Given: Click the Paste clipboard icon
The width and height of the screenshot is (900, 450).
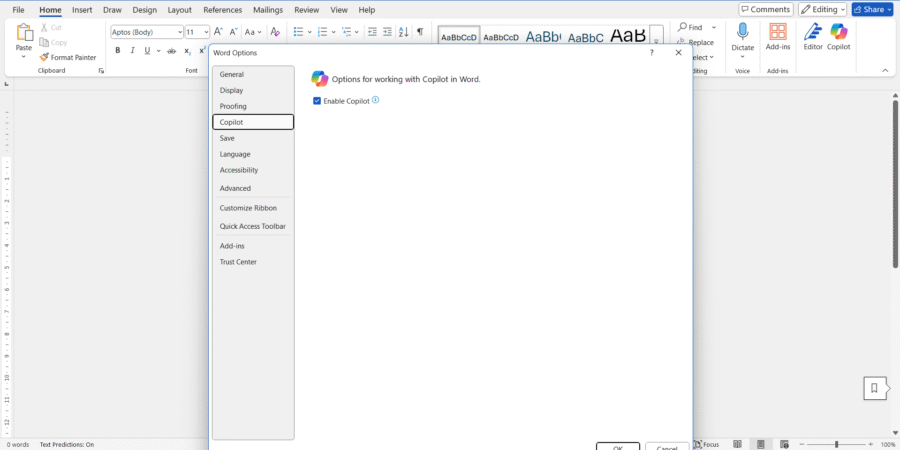Looking at the screenshot, I should point(24,32).
